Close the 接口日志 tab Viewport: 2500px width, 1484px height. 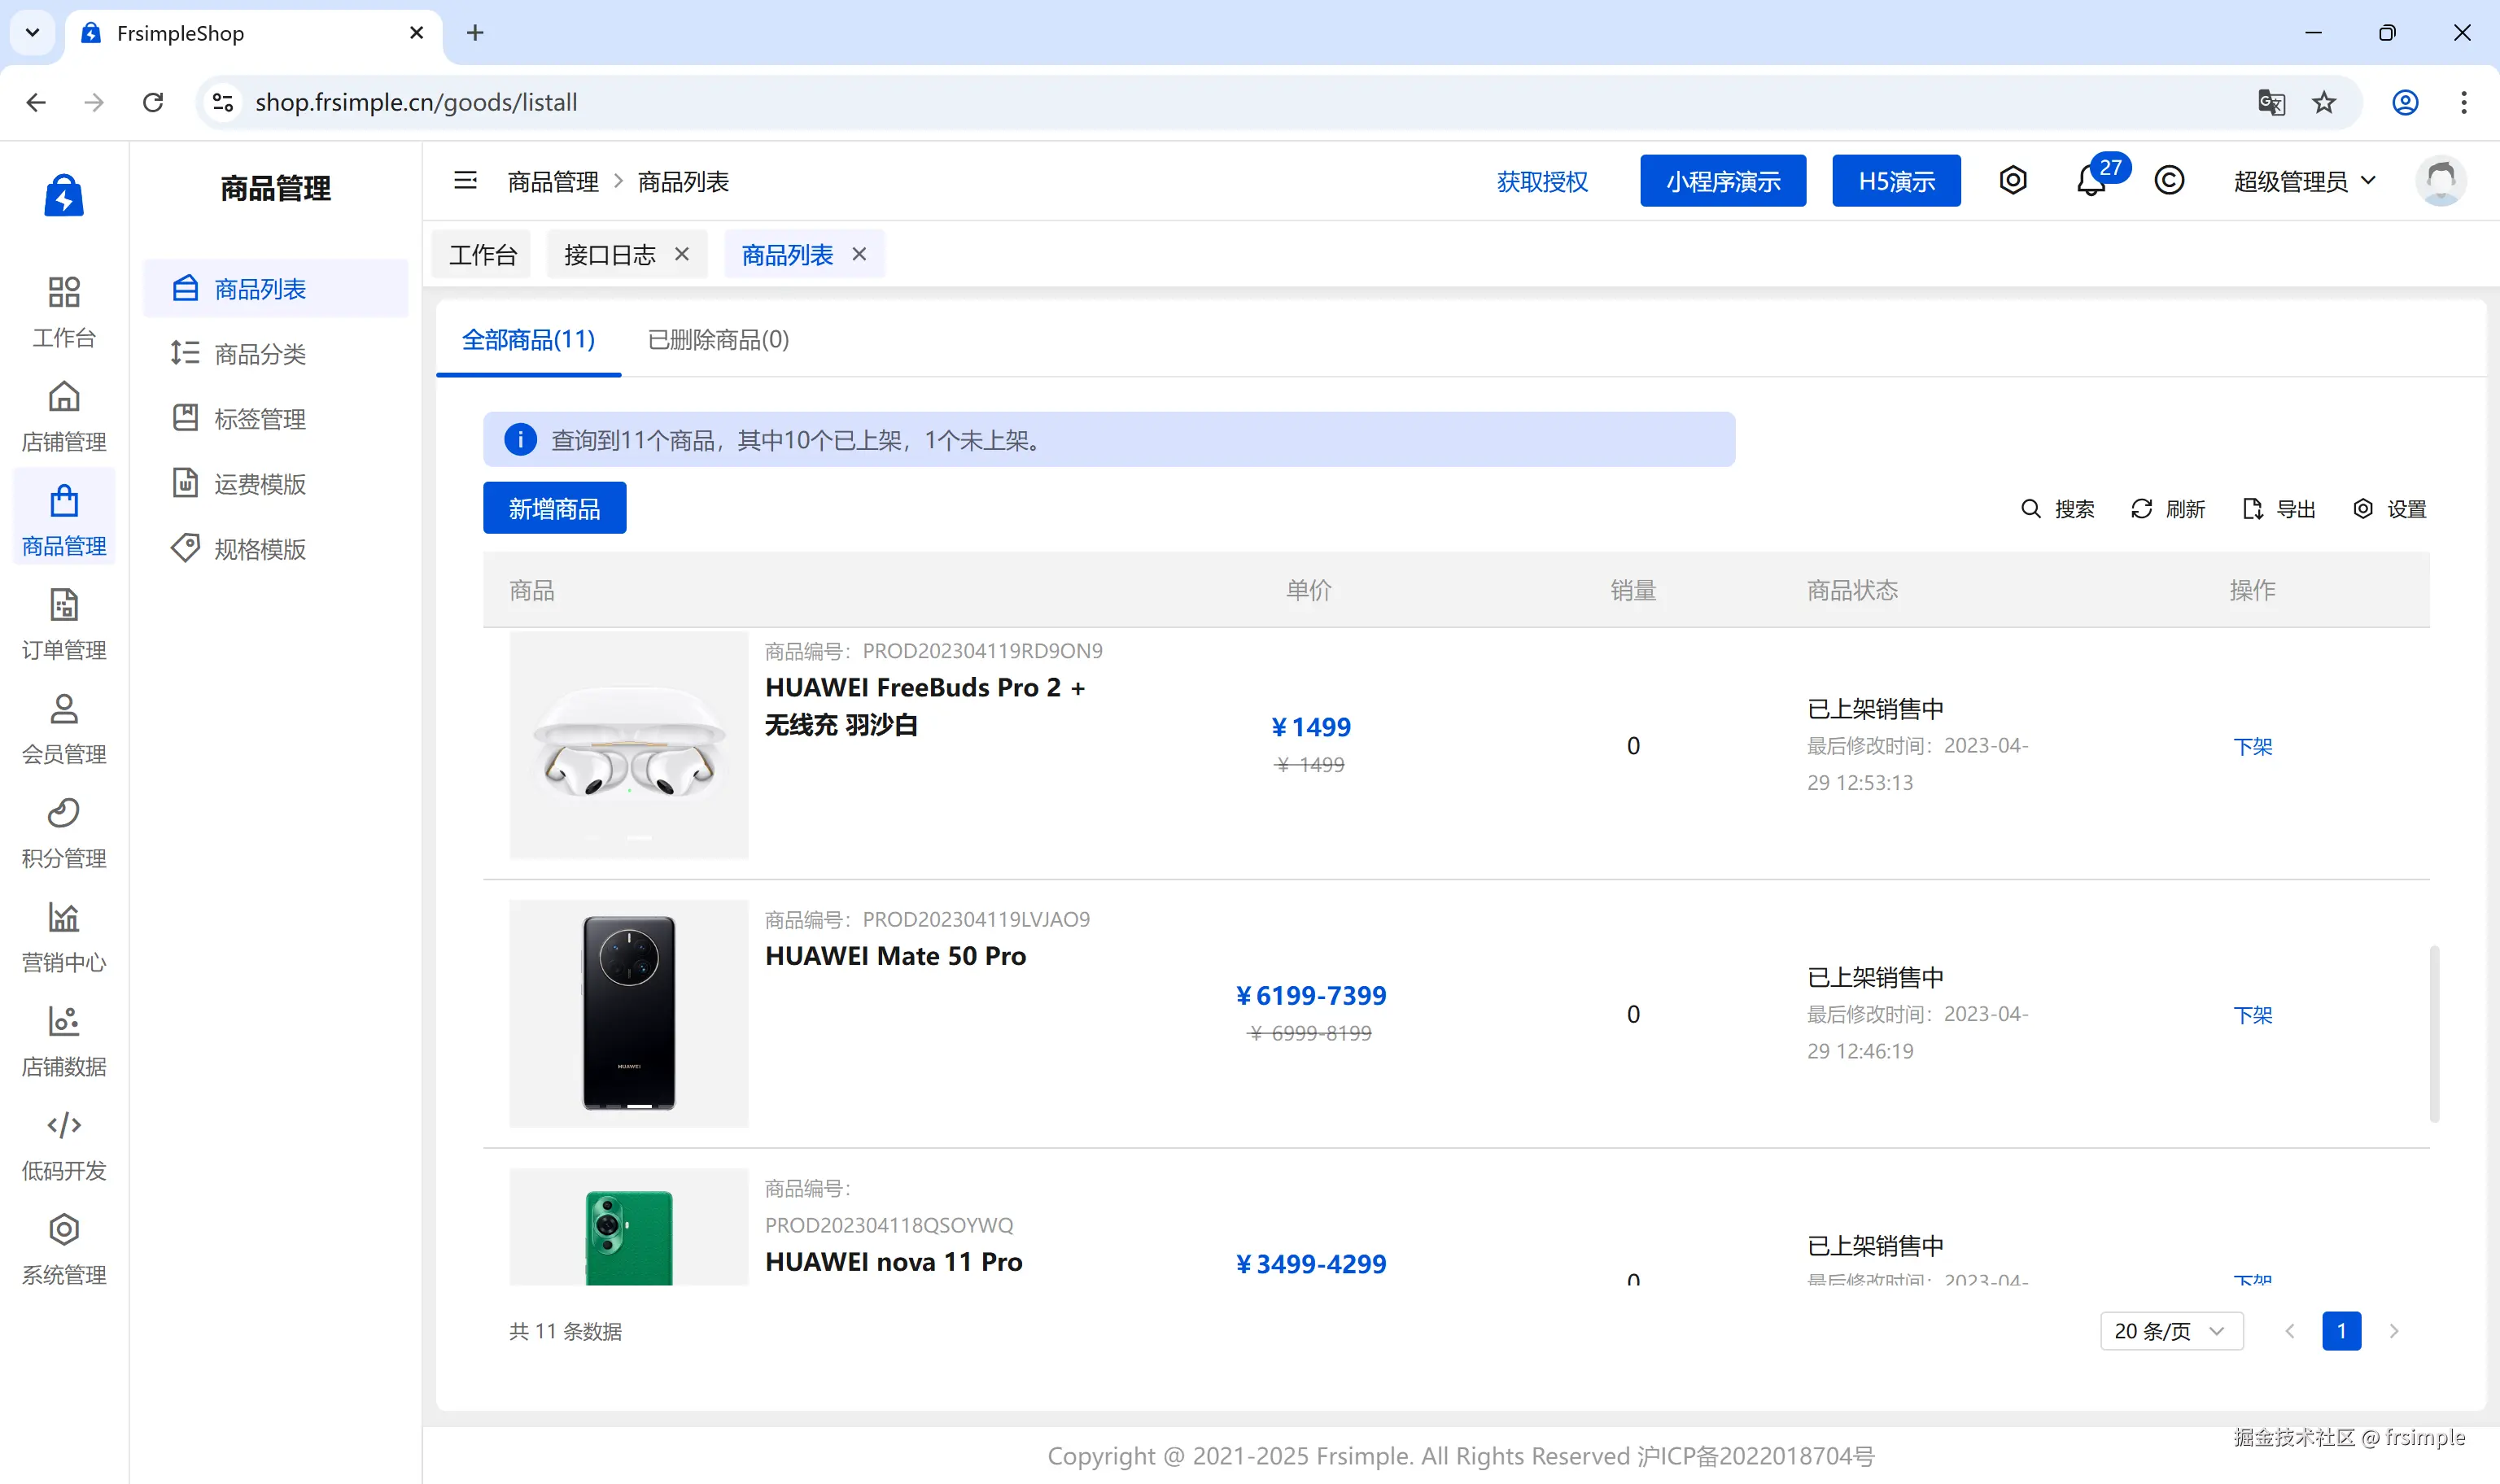tap(682, 254)
